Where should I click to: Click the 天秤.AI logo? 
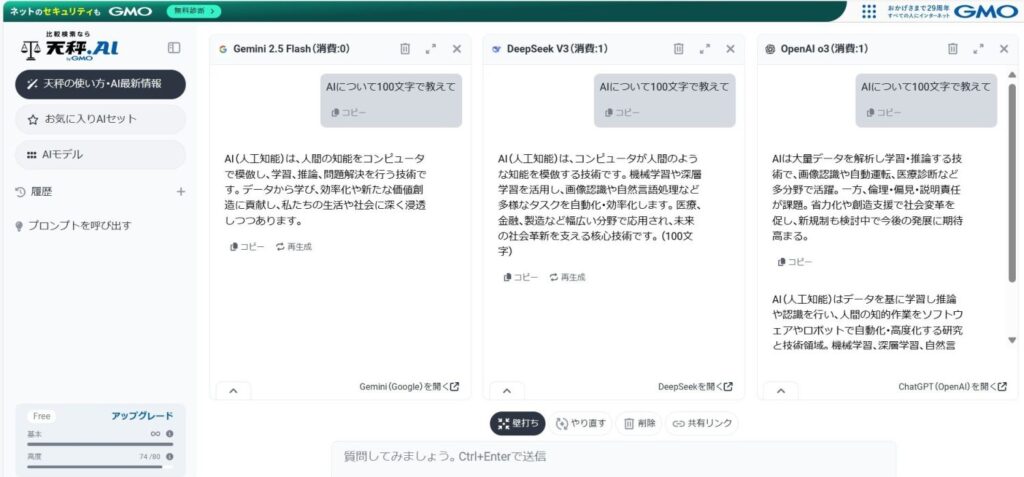[x=70, y=48]
